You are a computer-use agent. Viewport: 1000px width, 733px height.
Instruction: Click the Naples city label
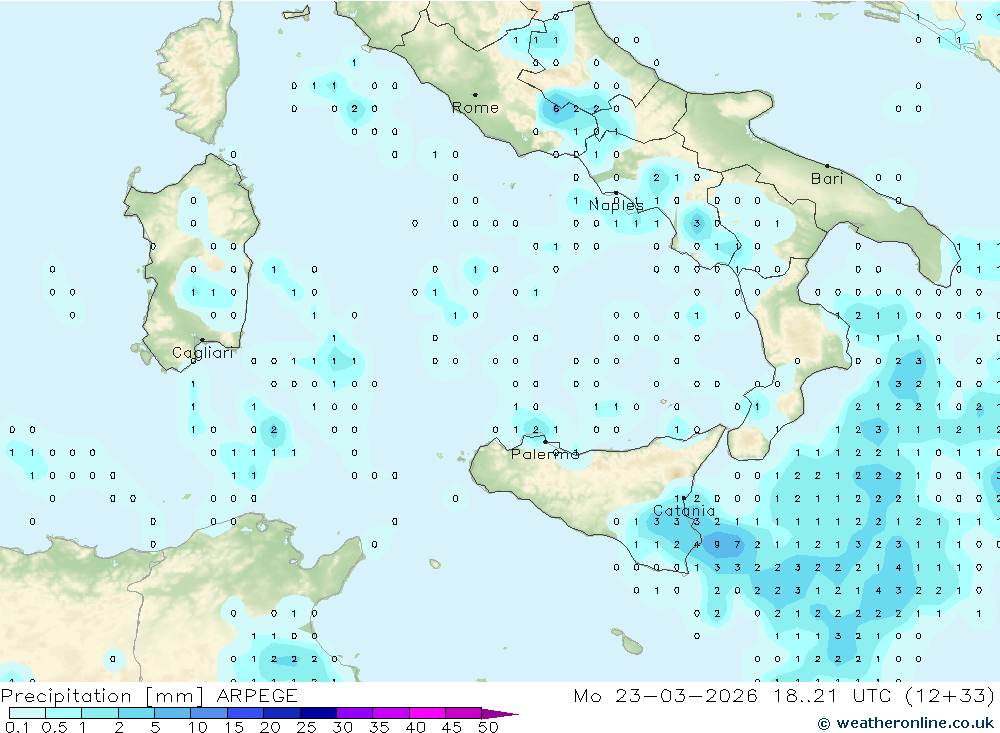[616, 205]
